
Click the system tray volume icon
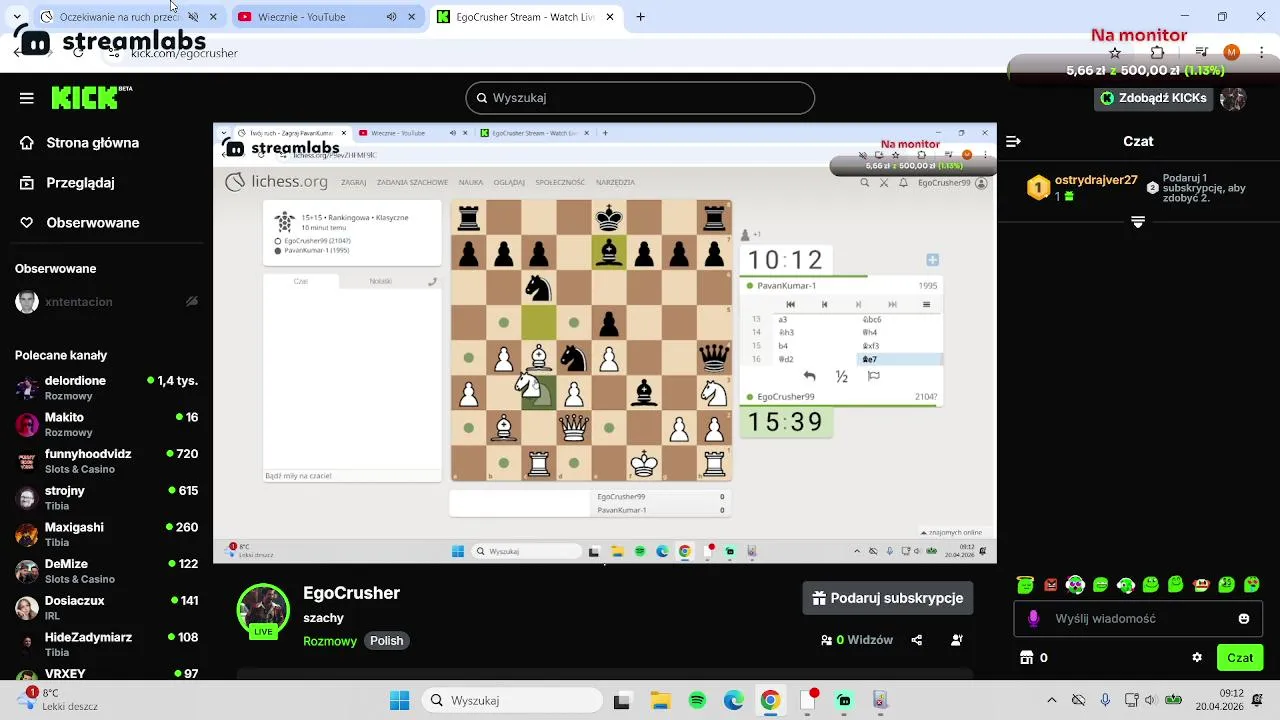coord(1150,701)
